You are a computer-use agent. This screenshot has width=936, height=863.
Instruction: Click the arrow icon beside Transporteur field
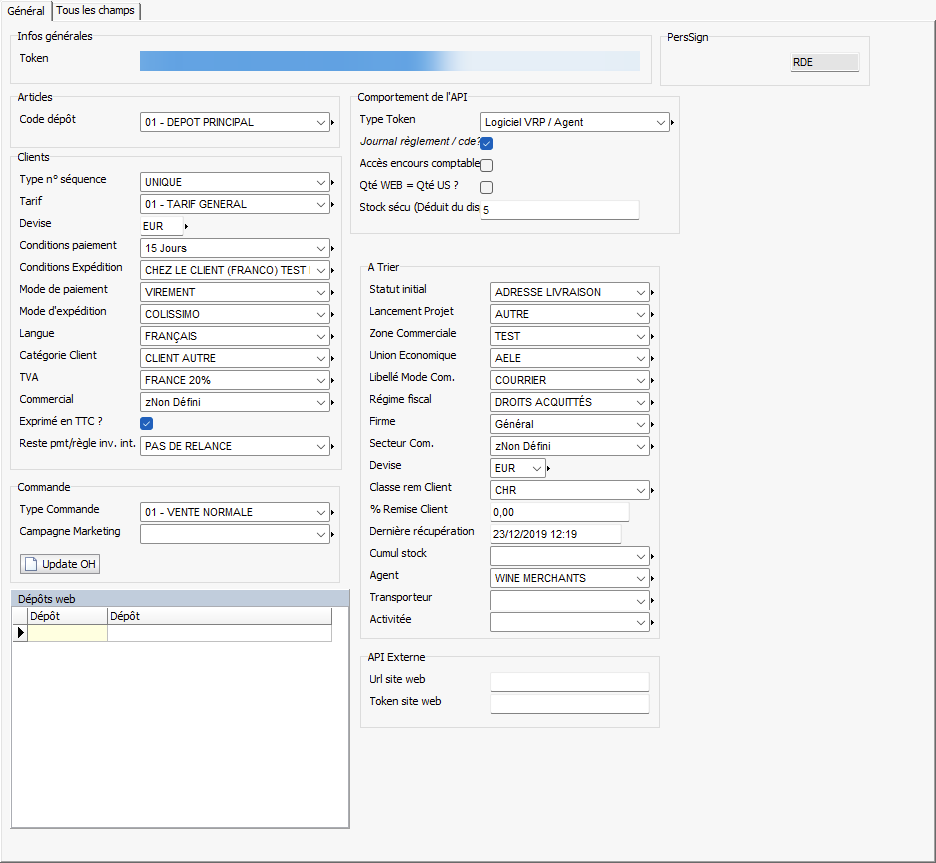[x=654, y=601]
